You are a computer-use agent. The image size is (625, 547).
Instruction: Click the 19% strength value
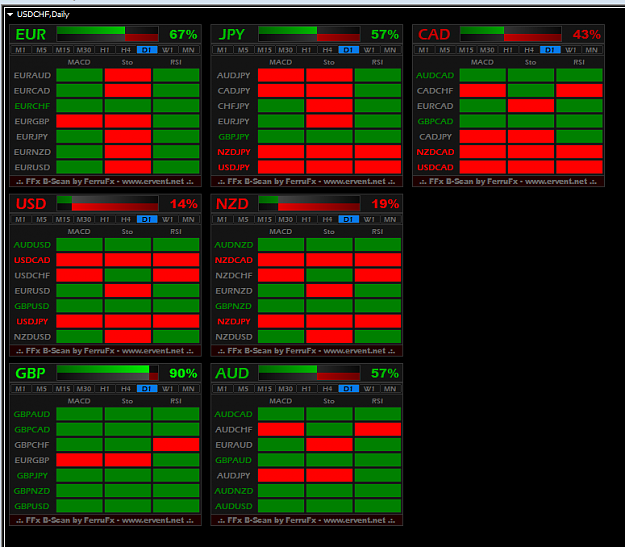[385, 204]
